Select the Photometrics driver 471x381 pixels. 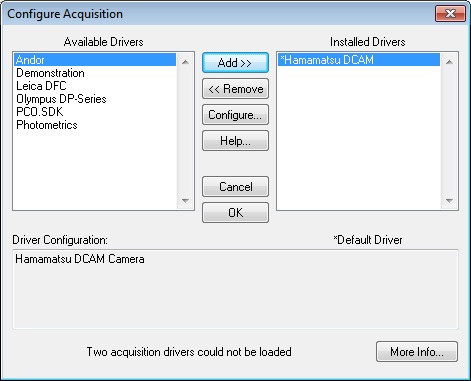pos(95,125)
